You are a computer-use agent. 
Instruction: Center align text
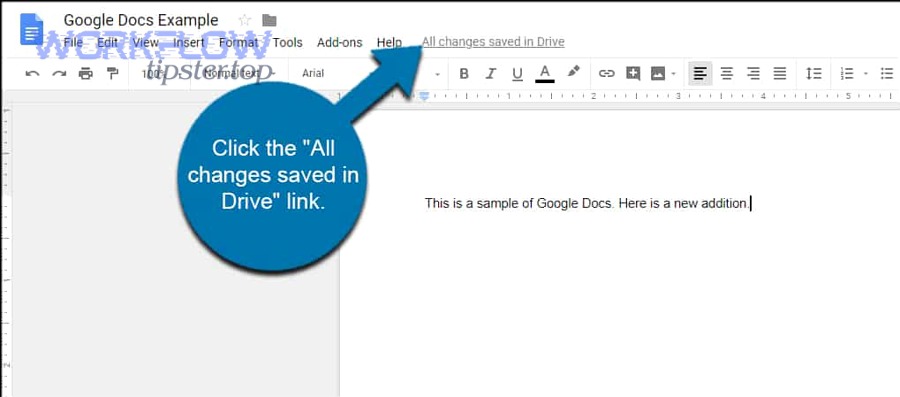tap(727, 73)
